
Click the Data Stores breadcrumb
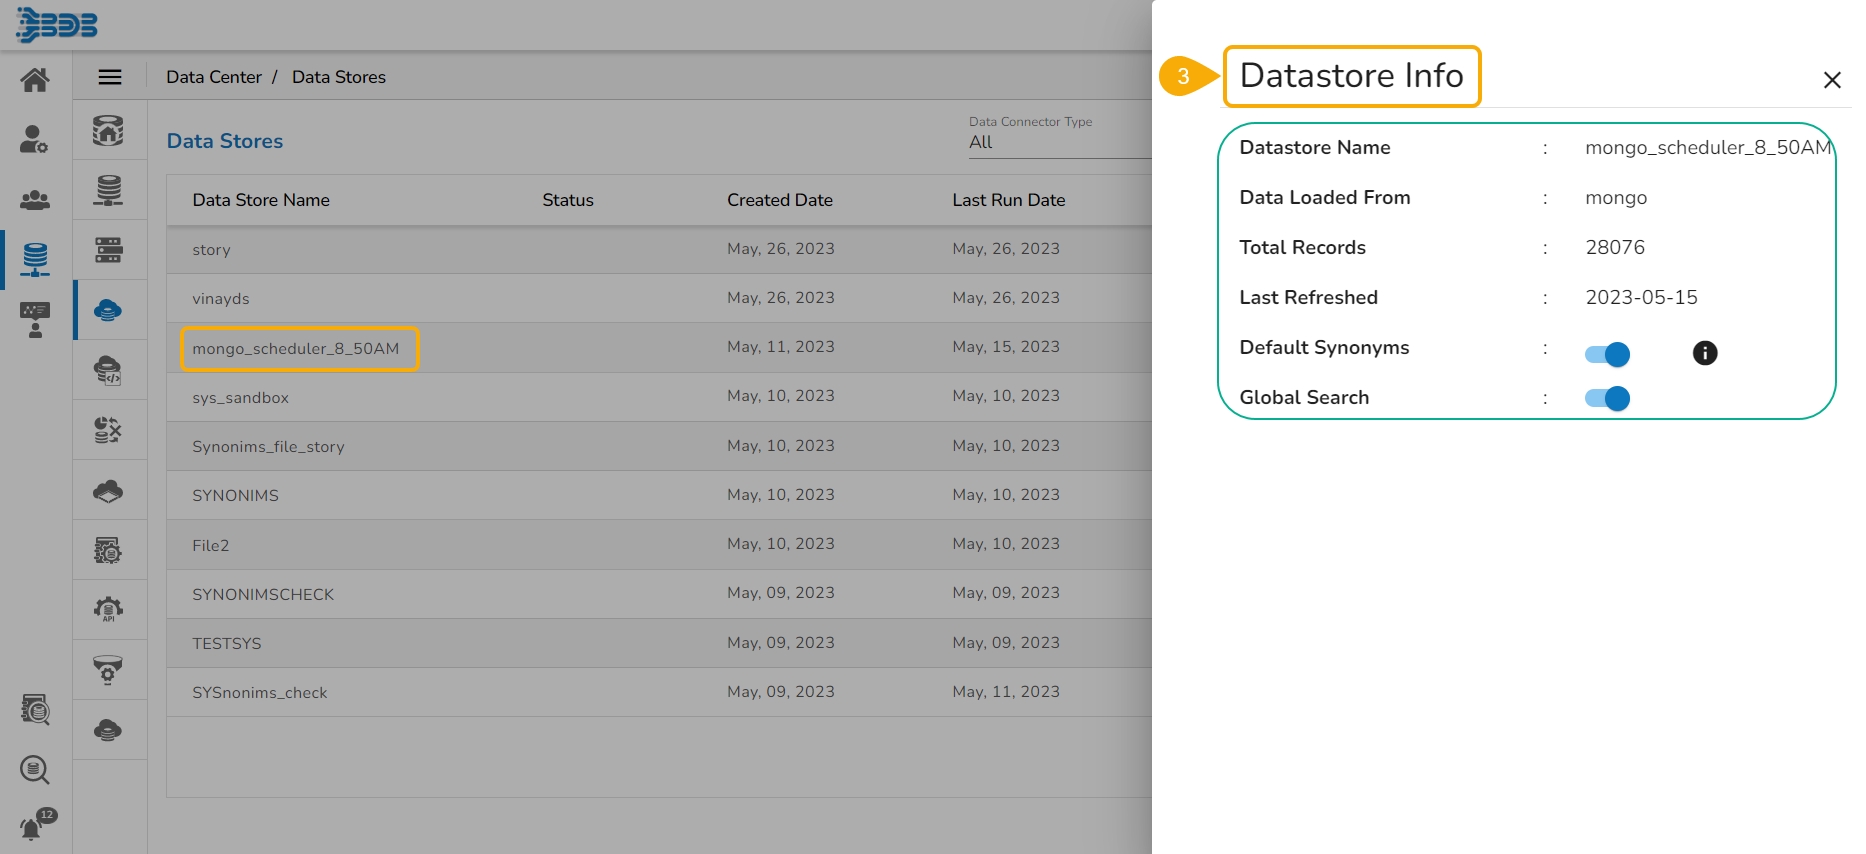click(338, 77)
